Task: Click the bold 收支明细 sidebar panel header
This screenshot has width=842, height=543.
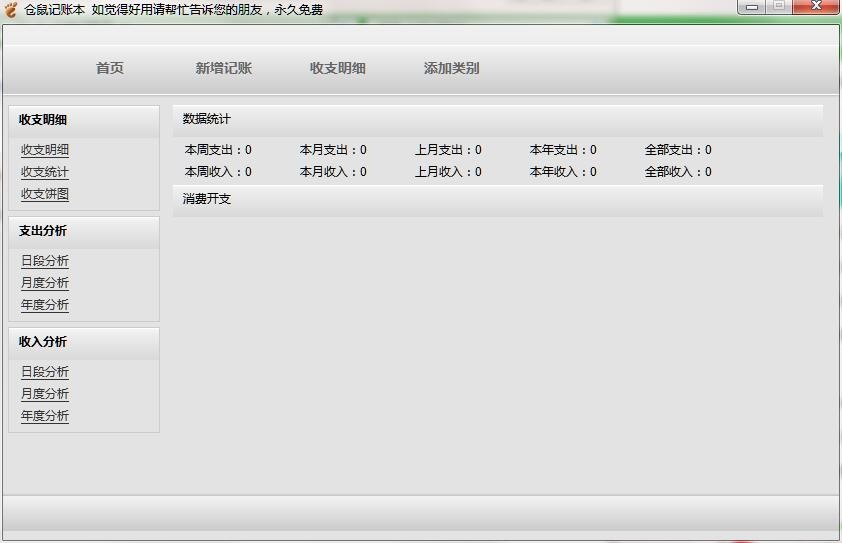Action: [84, 121]
